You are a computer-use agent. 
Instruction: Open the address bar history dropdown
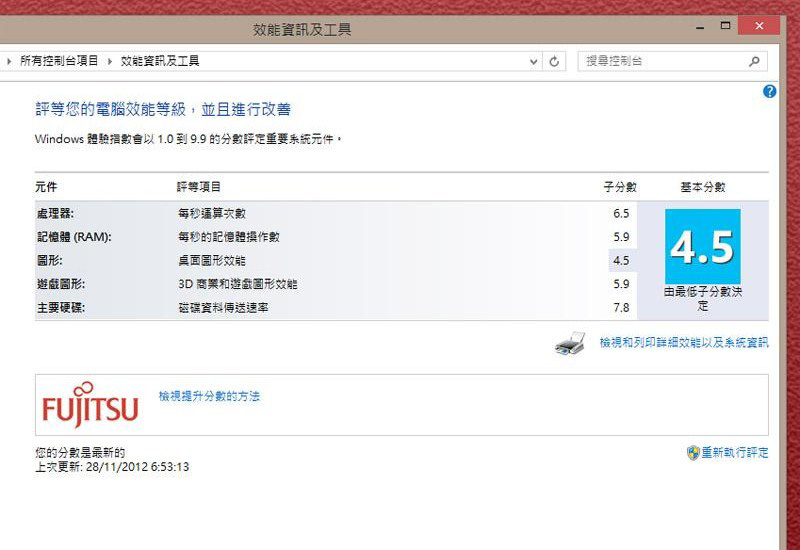point(534,61)
